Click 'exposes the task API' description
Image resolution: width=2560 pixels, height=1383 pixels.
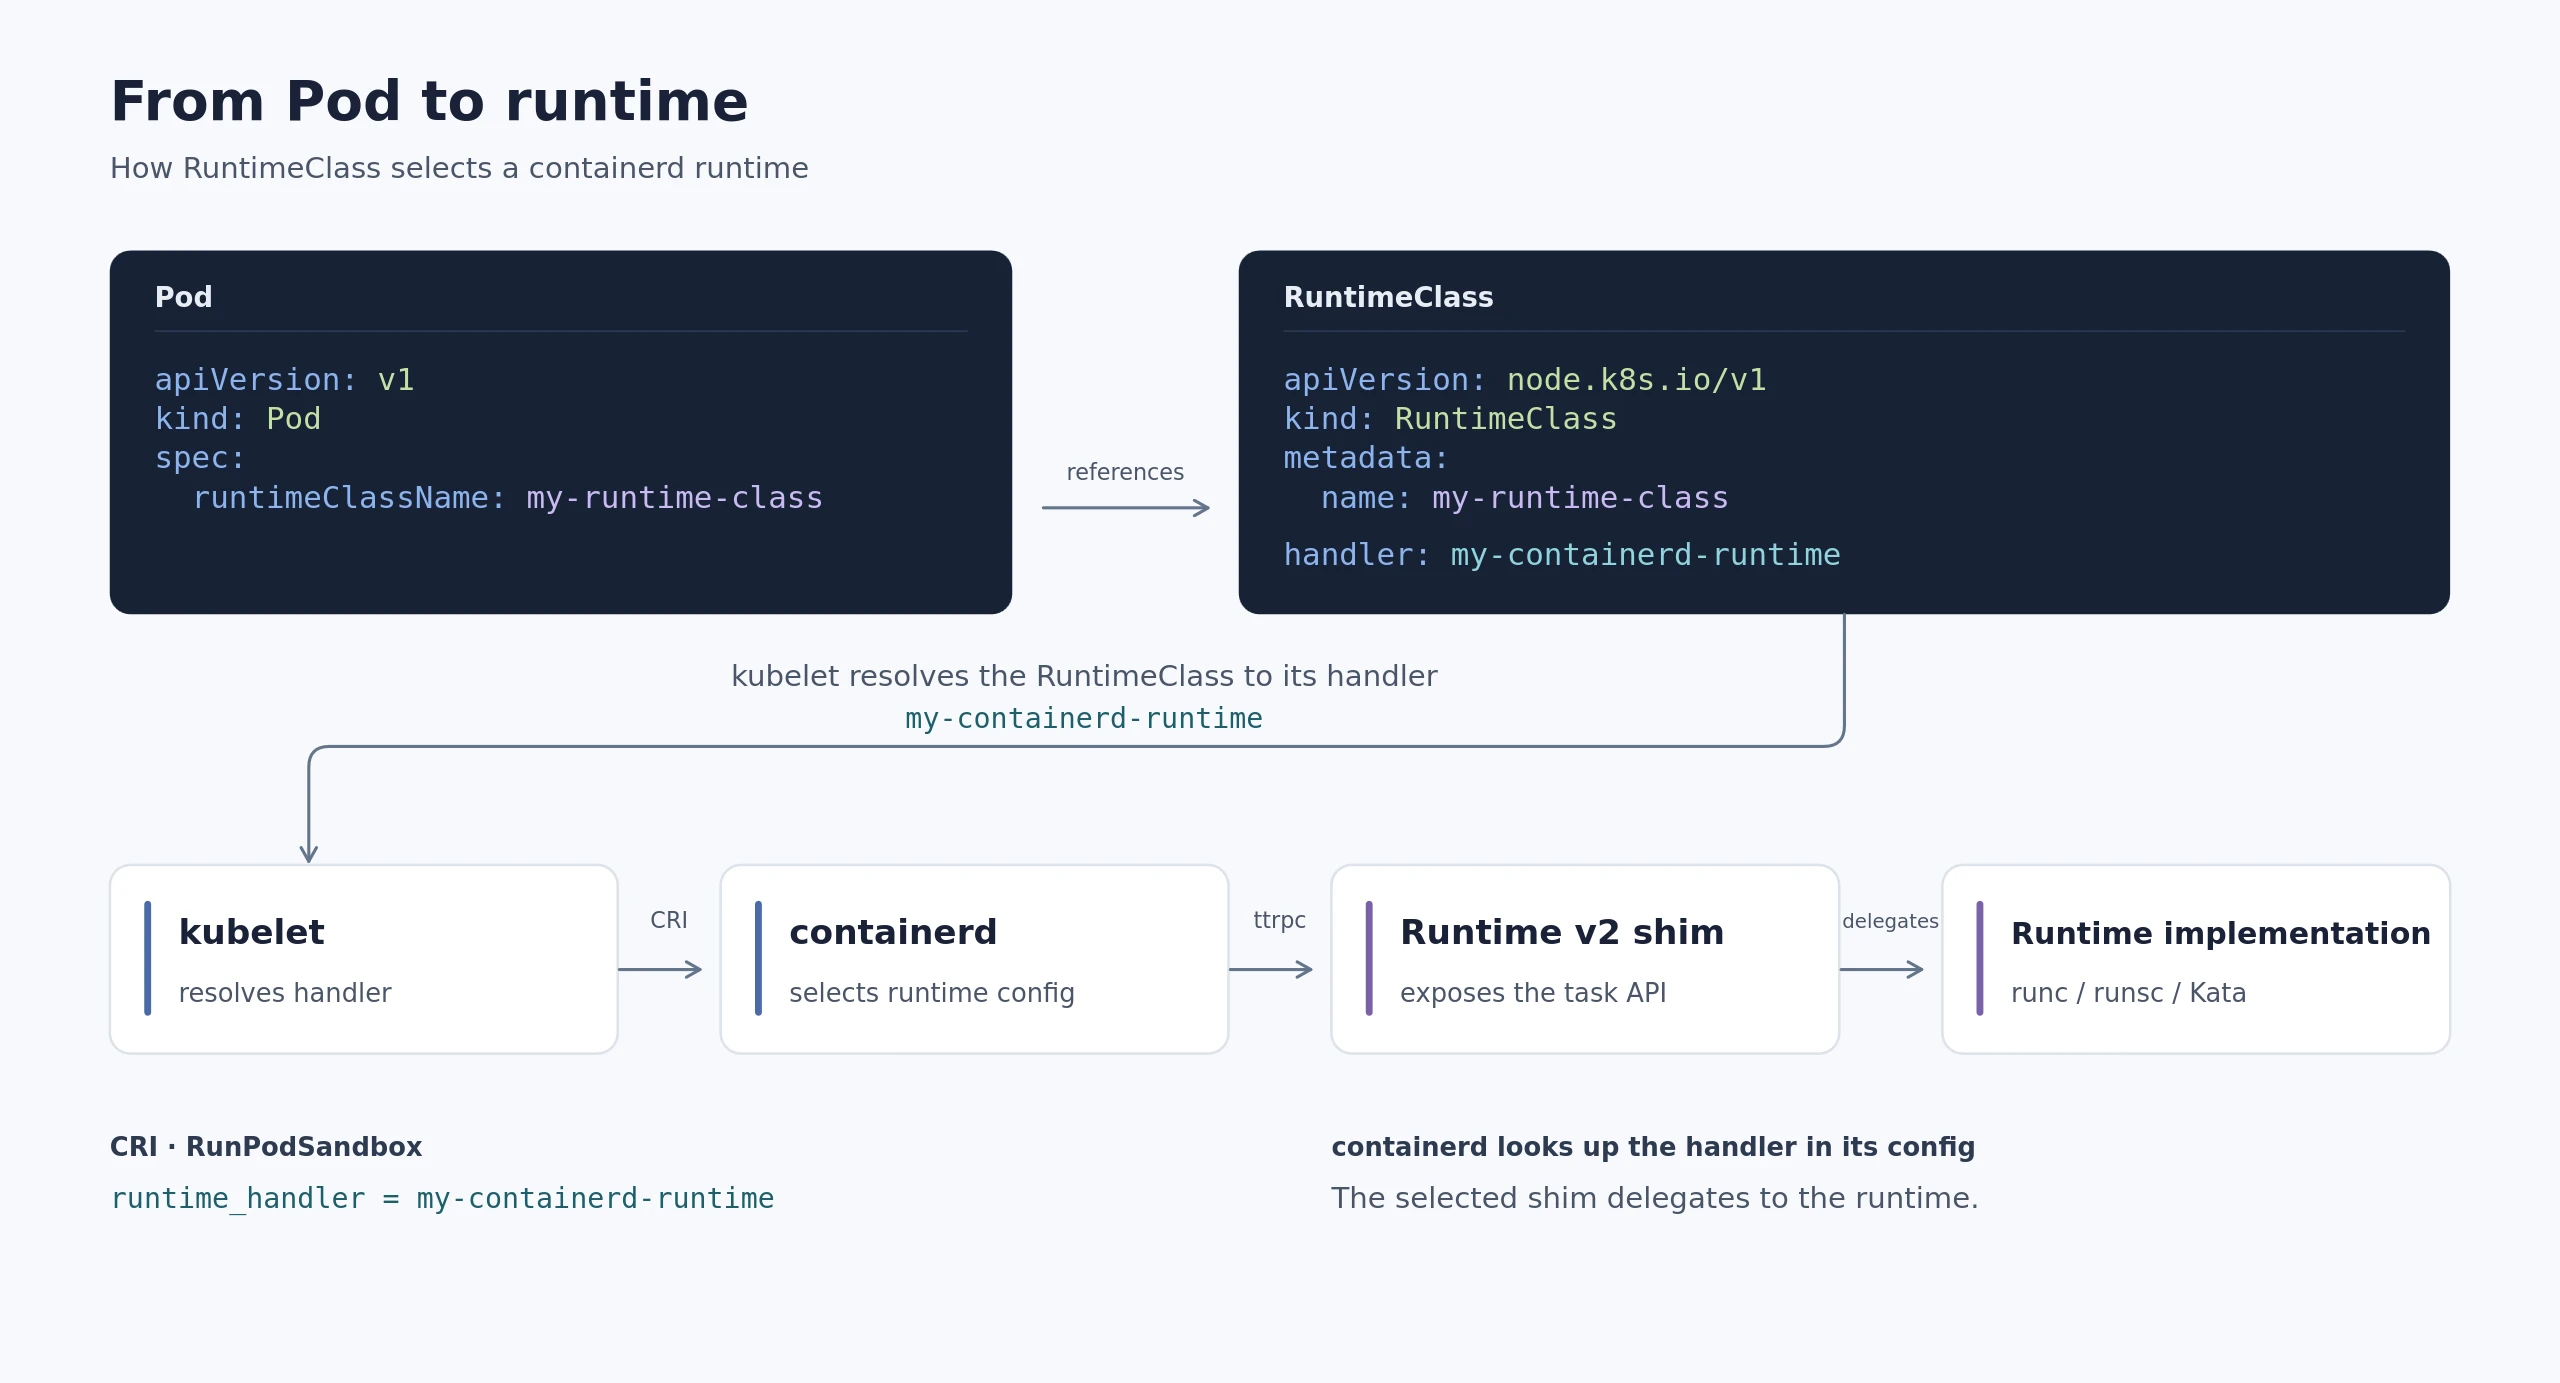tap(1533, 993)
